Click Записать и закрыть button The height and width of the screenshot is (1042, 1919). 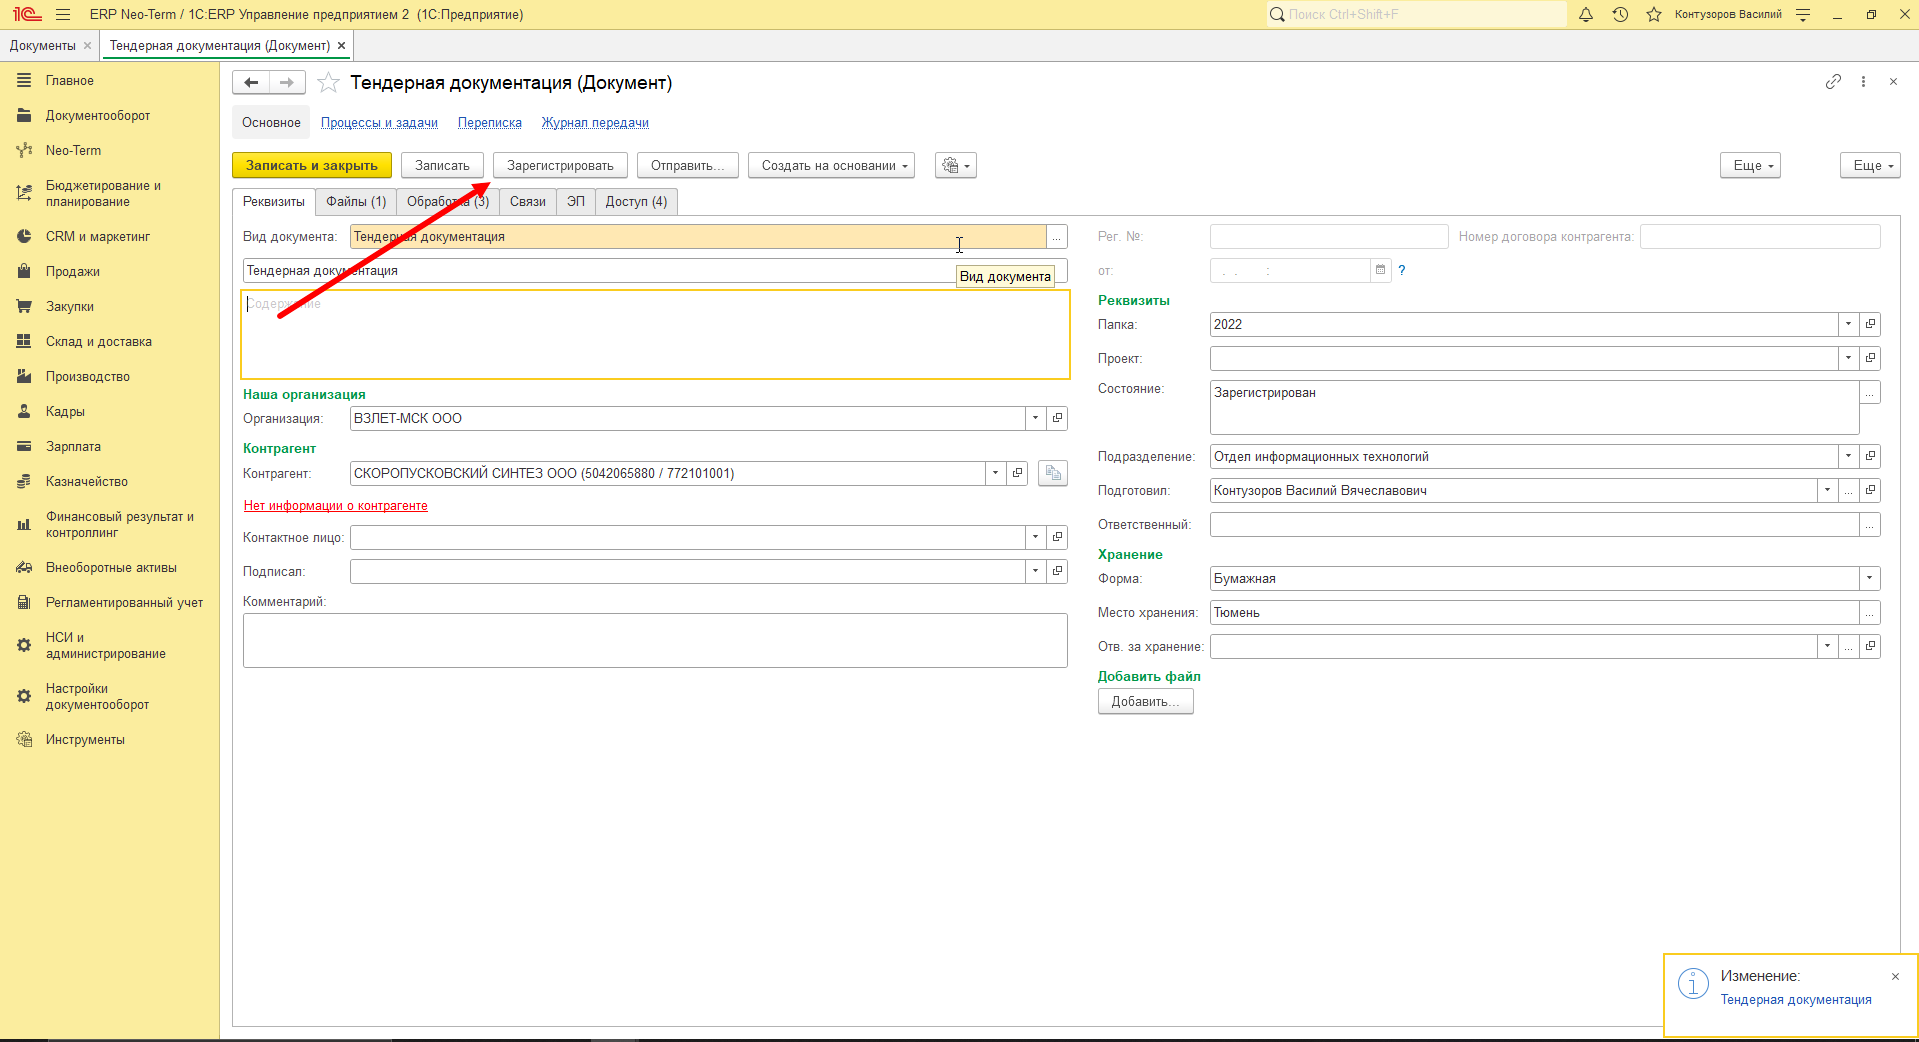[x=312, y=165]
